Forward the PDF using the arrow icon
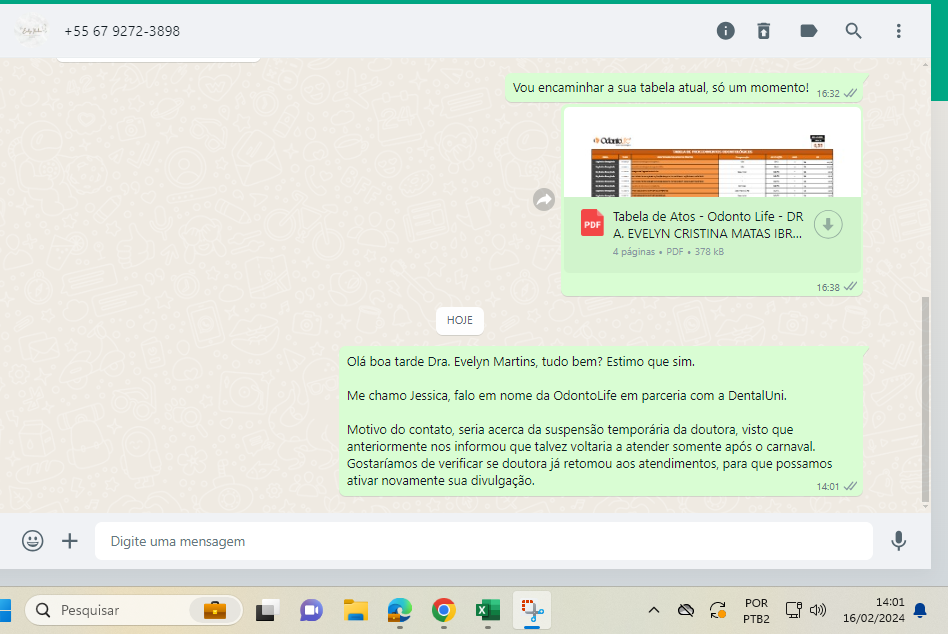 tap(544, 200)
